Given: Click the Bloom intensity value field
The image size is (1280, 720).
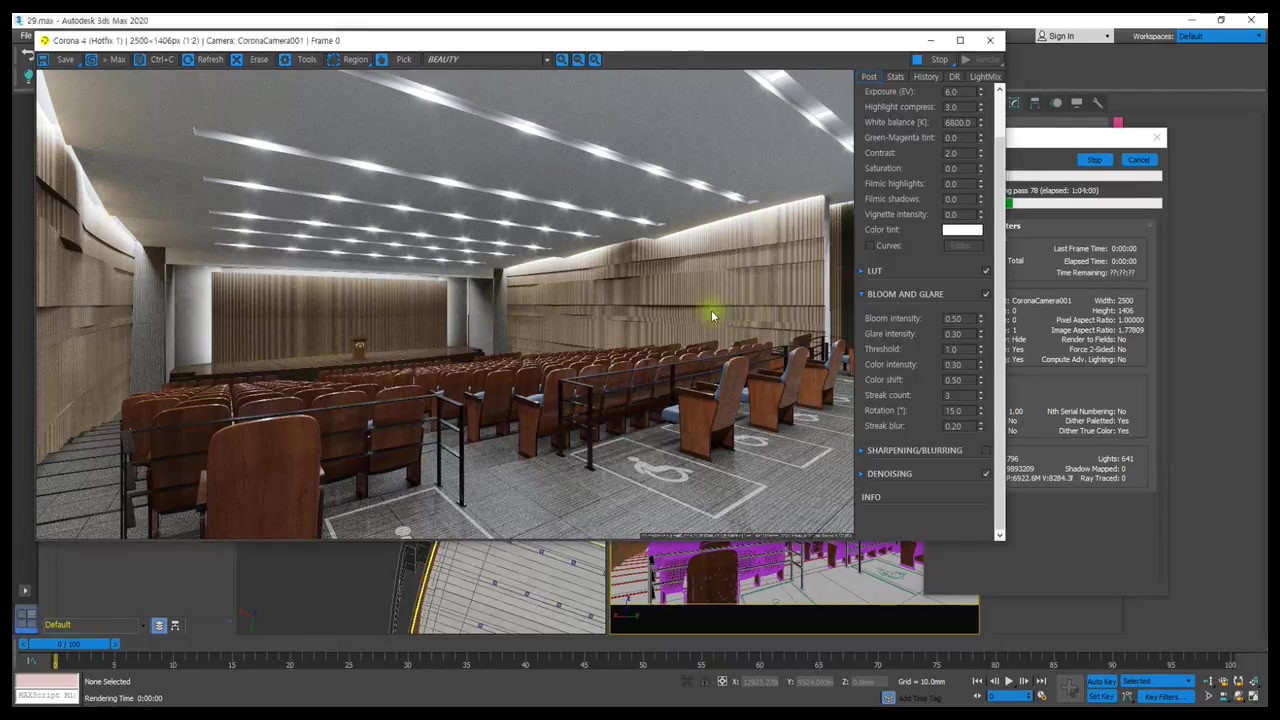Looking at the screenshot, I should (x=957, y=319).
